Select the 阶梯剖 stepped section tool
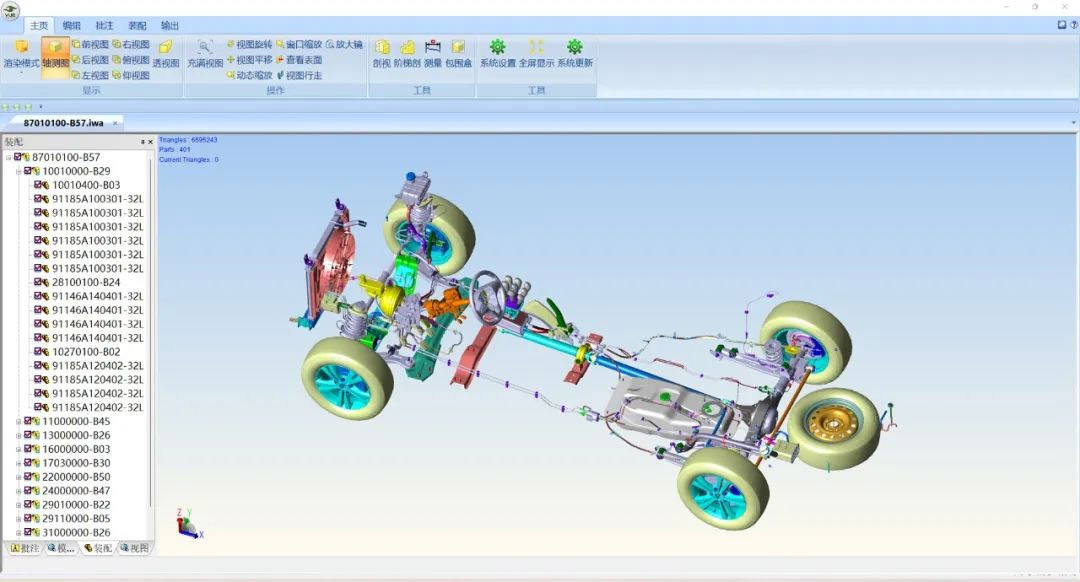Viewport: 1080px width, 582px height. (407, 53)
